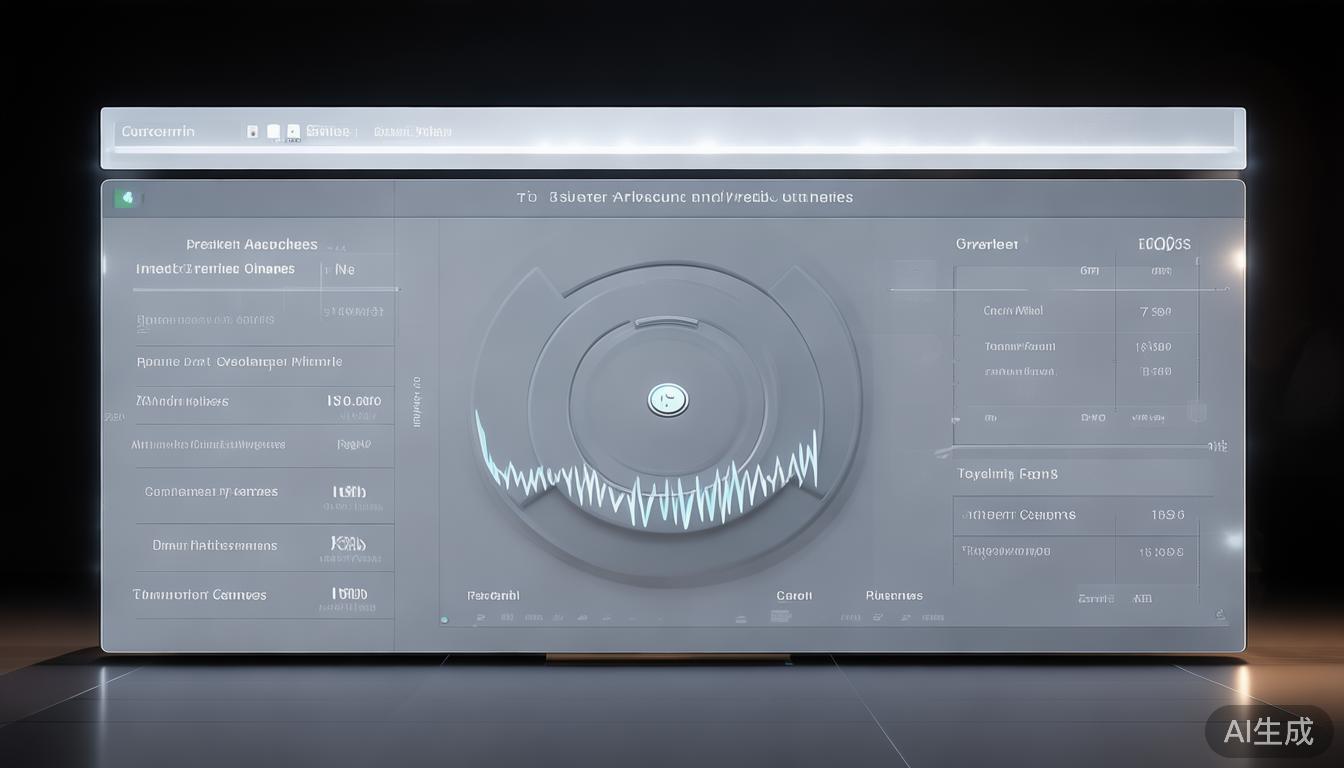This screenshot has width=1344, height=768.
Task: Click the small square handle right of table
Action: click(1196, 411)
